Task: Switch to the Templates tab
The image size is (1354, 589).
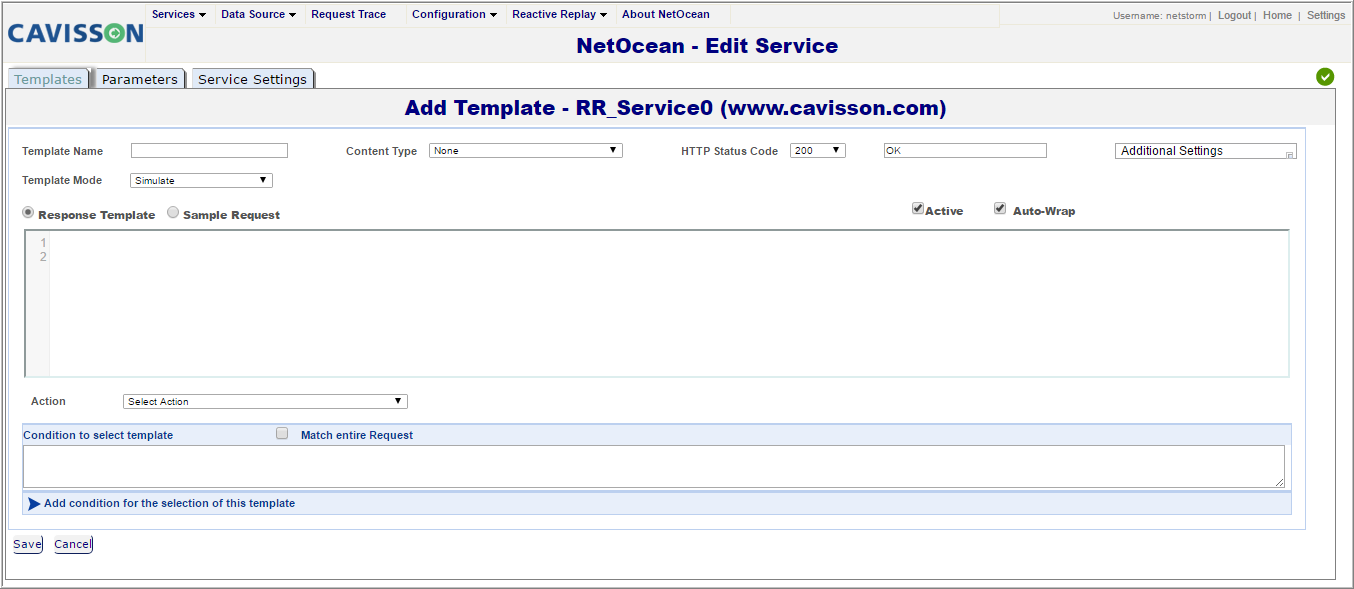Action: (x=48, y=79)
